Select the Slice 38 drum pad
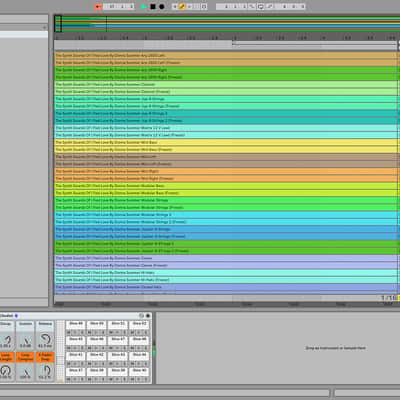This screenshot has width=400, height=400. (97, 372)
